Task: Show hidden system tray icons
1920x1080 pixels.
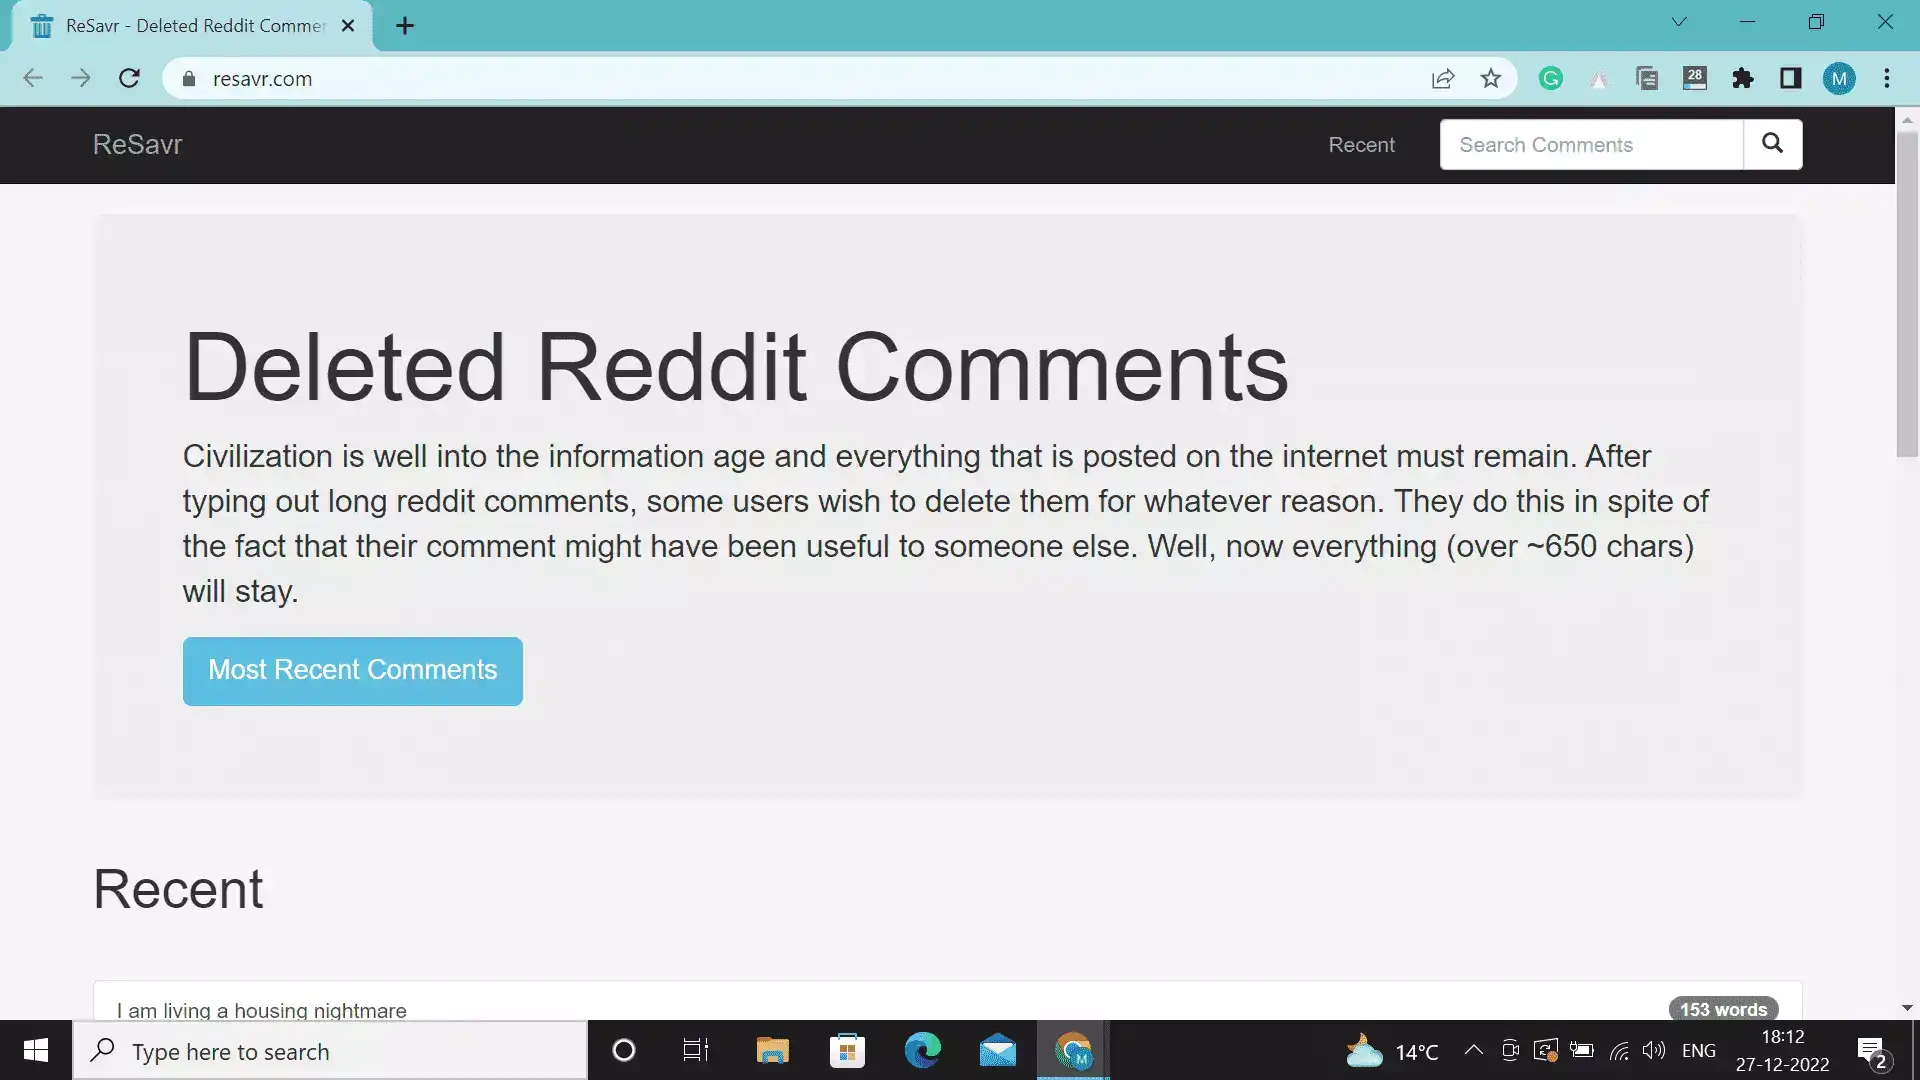Action: pos(1473,1050)
